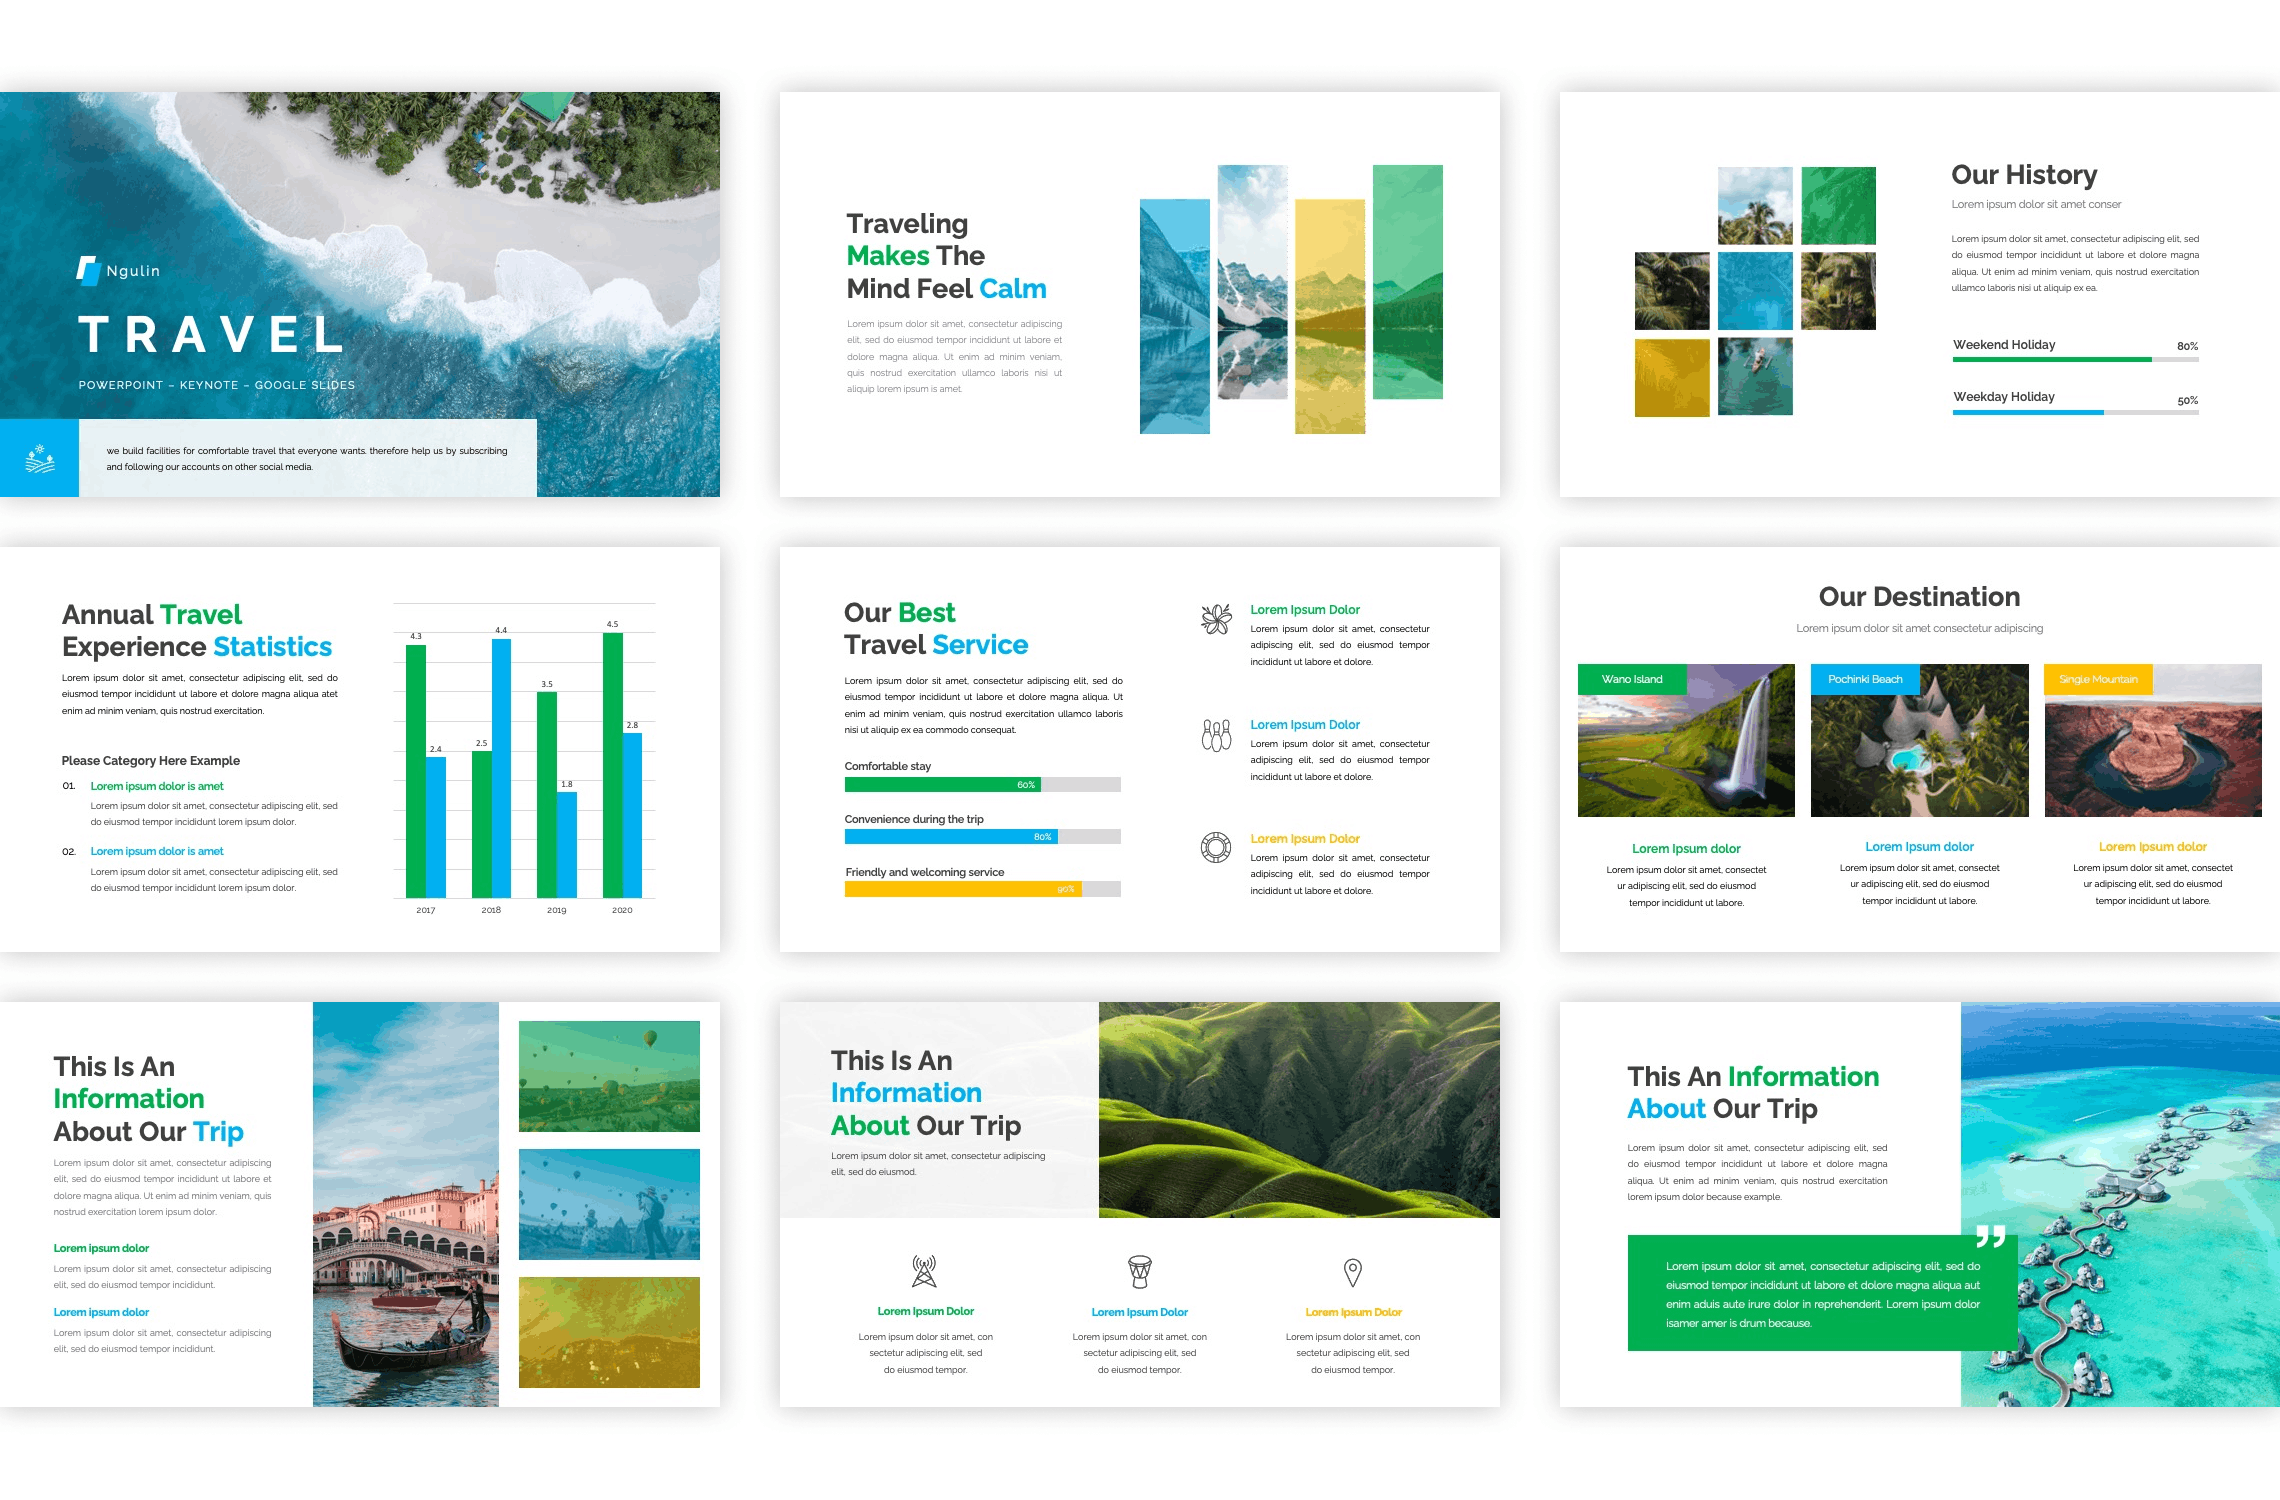Click the radio antenna tower icon
This screenshot has height=1500, width=2280.
pyautogui.click(x=924, y=1271)
